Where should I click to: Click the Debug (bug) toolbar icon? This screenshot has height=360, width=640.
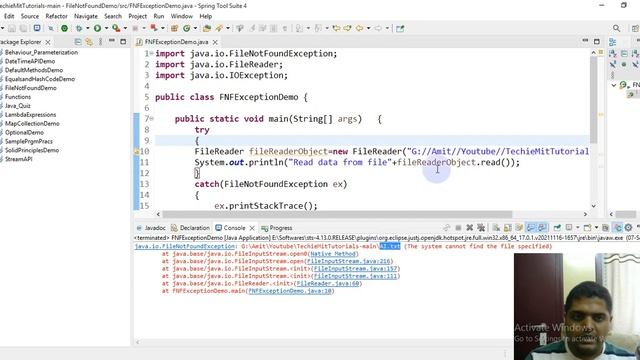pyautogui.click(x=79, y=28)
